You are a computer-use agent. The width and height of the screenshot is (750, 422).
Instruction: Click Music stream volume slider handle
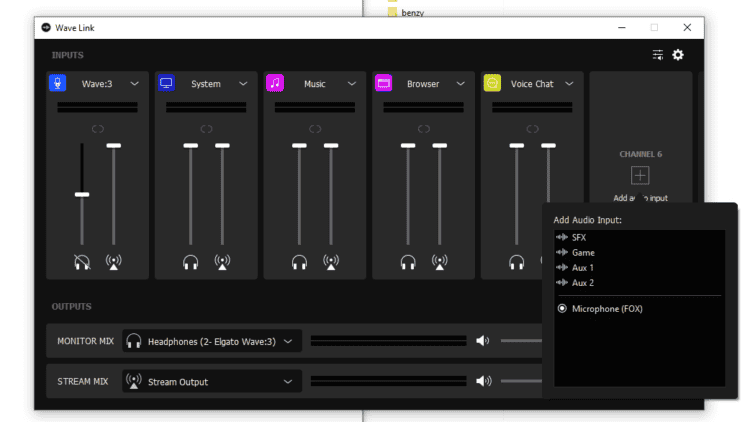(x=331, y=145)
